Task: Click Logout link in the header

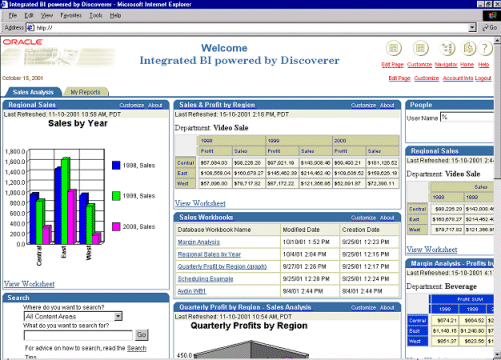Action: [x=483, y=78]
